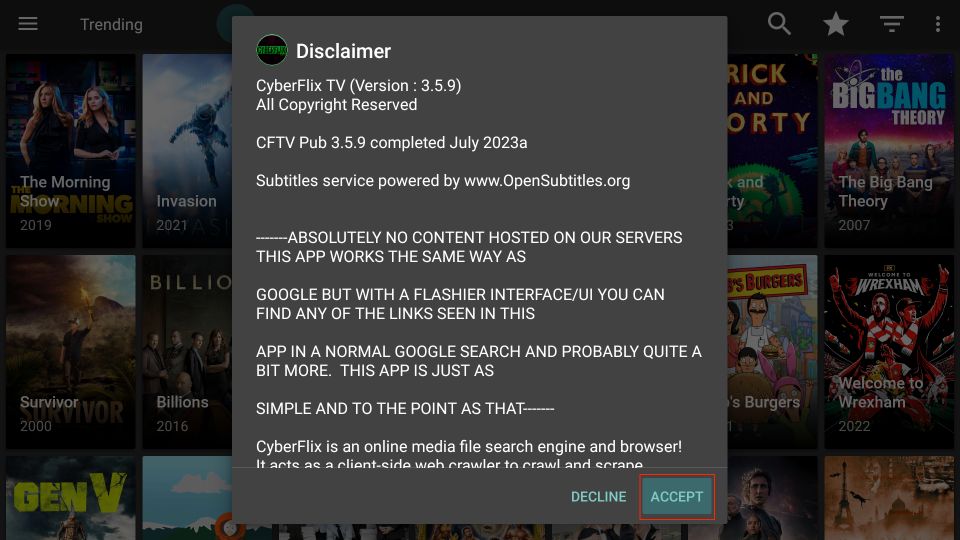
Task: Open the Rick and Morty poster
Action: (772, 151)
